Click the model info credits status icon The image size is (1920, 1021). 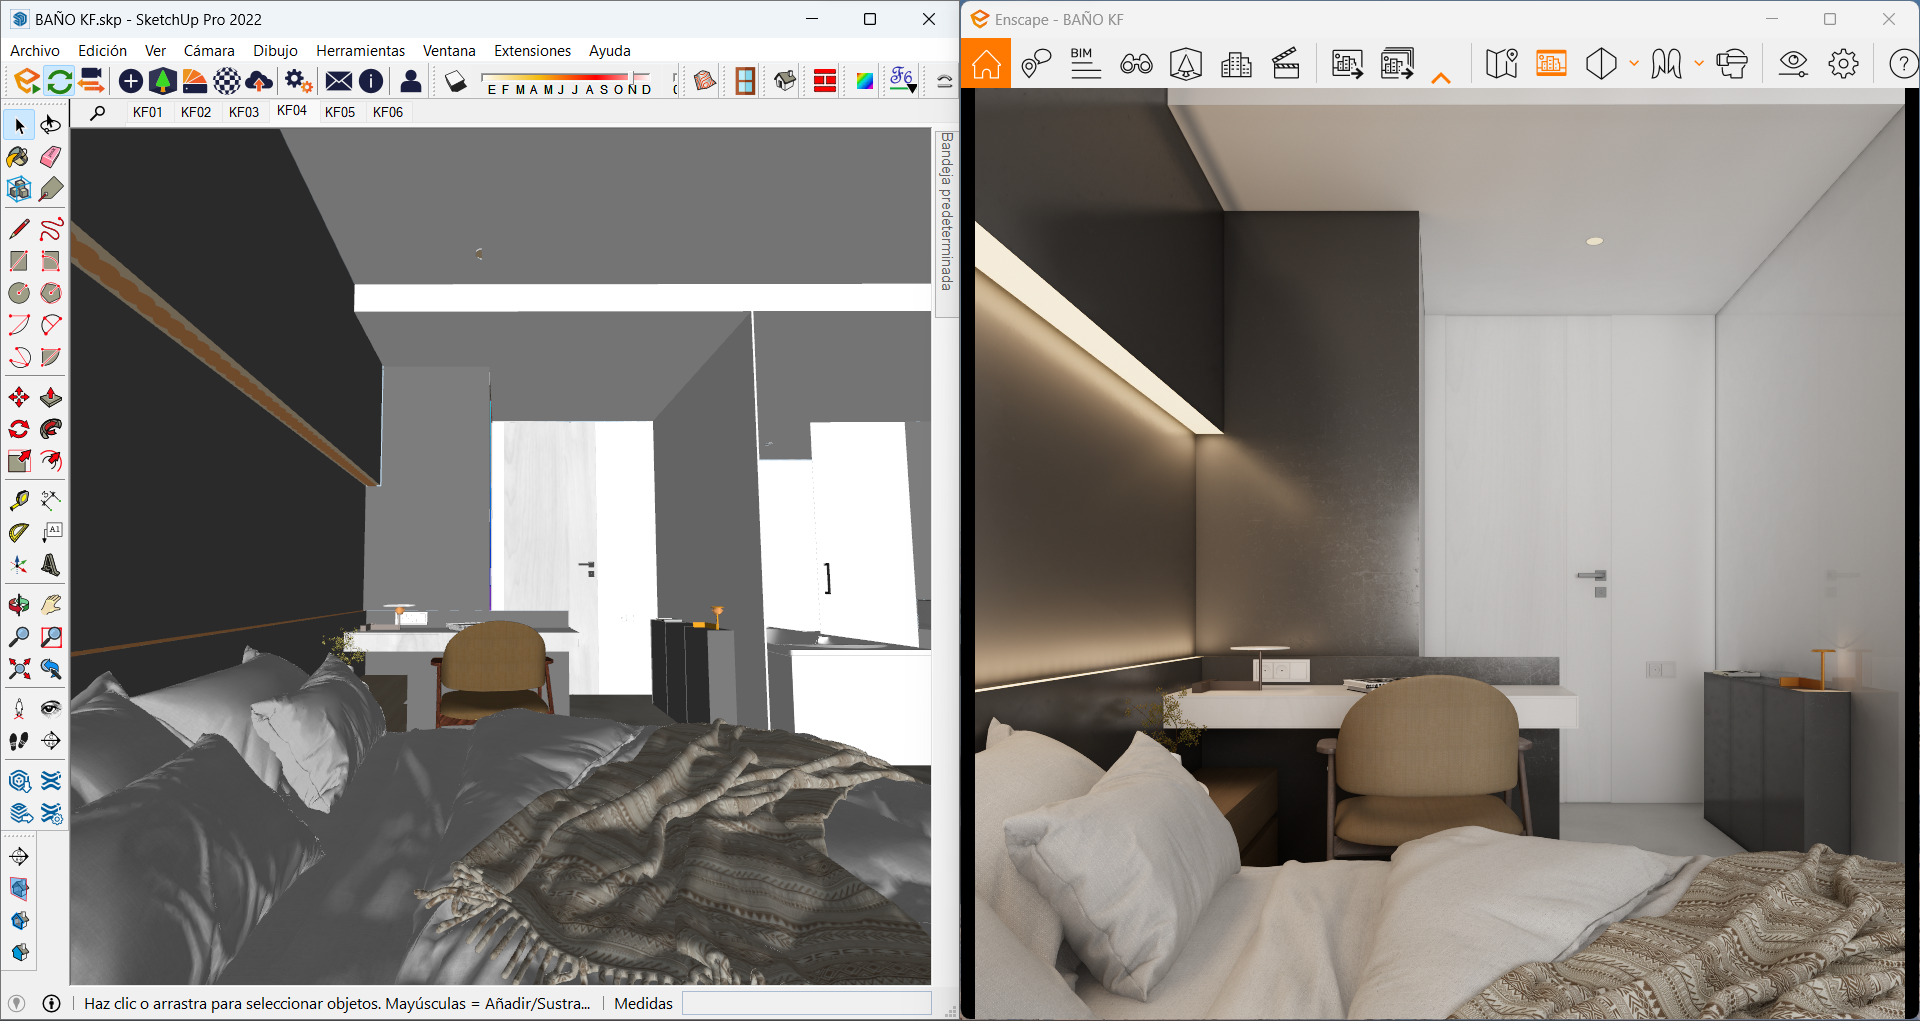[52, 1003]
